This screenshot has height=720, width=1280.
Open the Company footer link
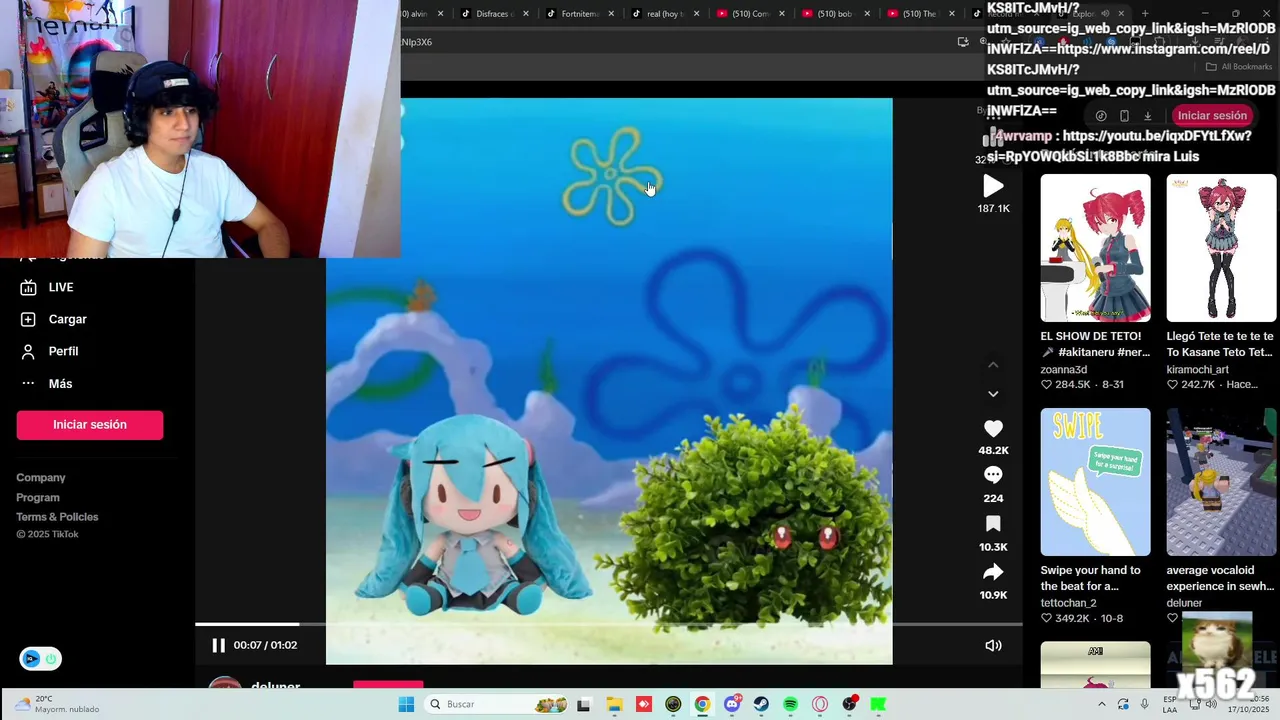[x=41, y=478]
